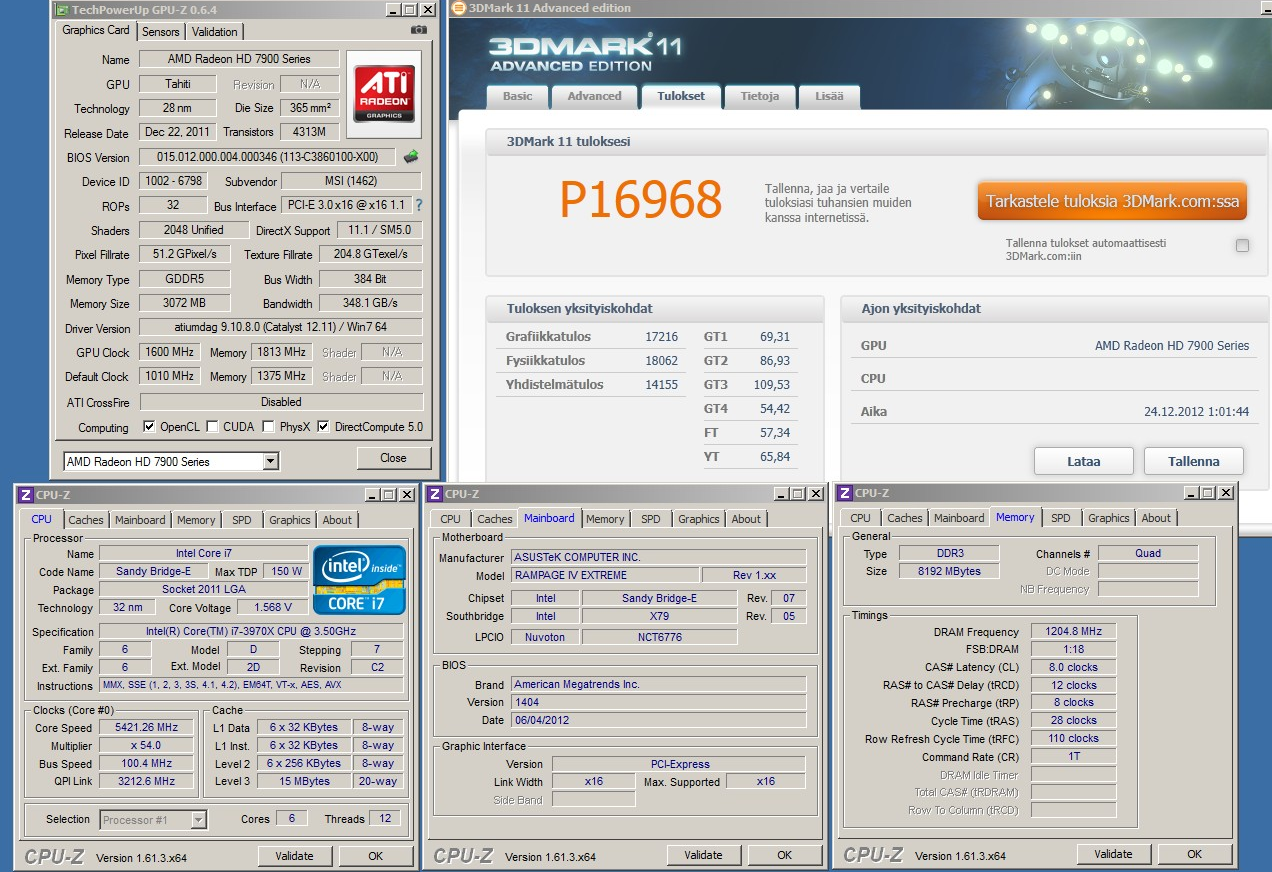
Task: Click the Lataa button in 3DMark
Action: [x=1083, y=461]
